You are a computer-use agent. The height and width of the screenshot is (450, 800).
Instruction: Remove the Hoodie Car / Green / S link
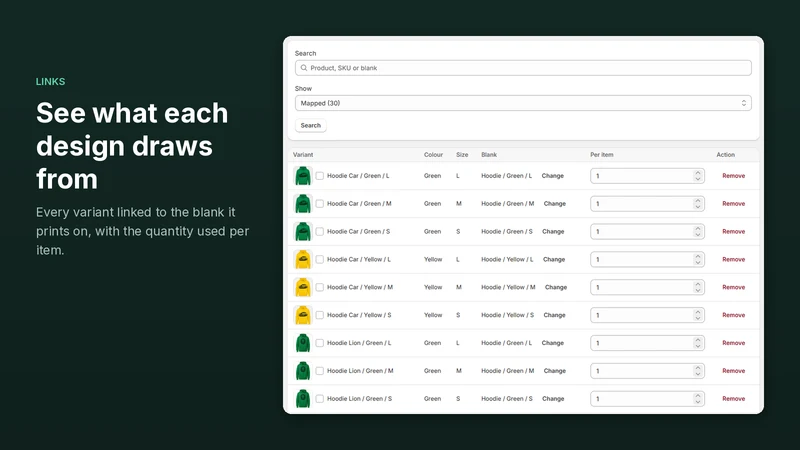(x=734, y=232)
